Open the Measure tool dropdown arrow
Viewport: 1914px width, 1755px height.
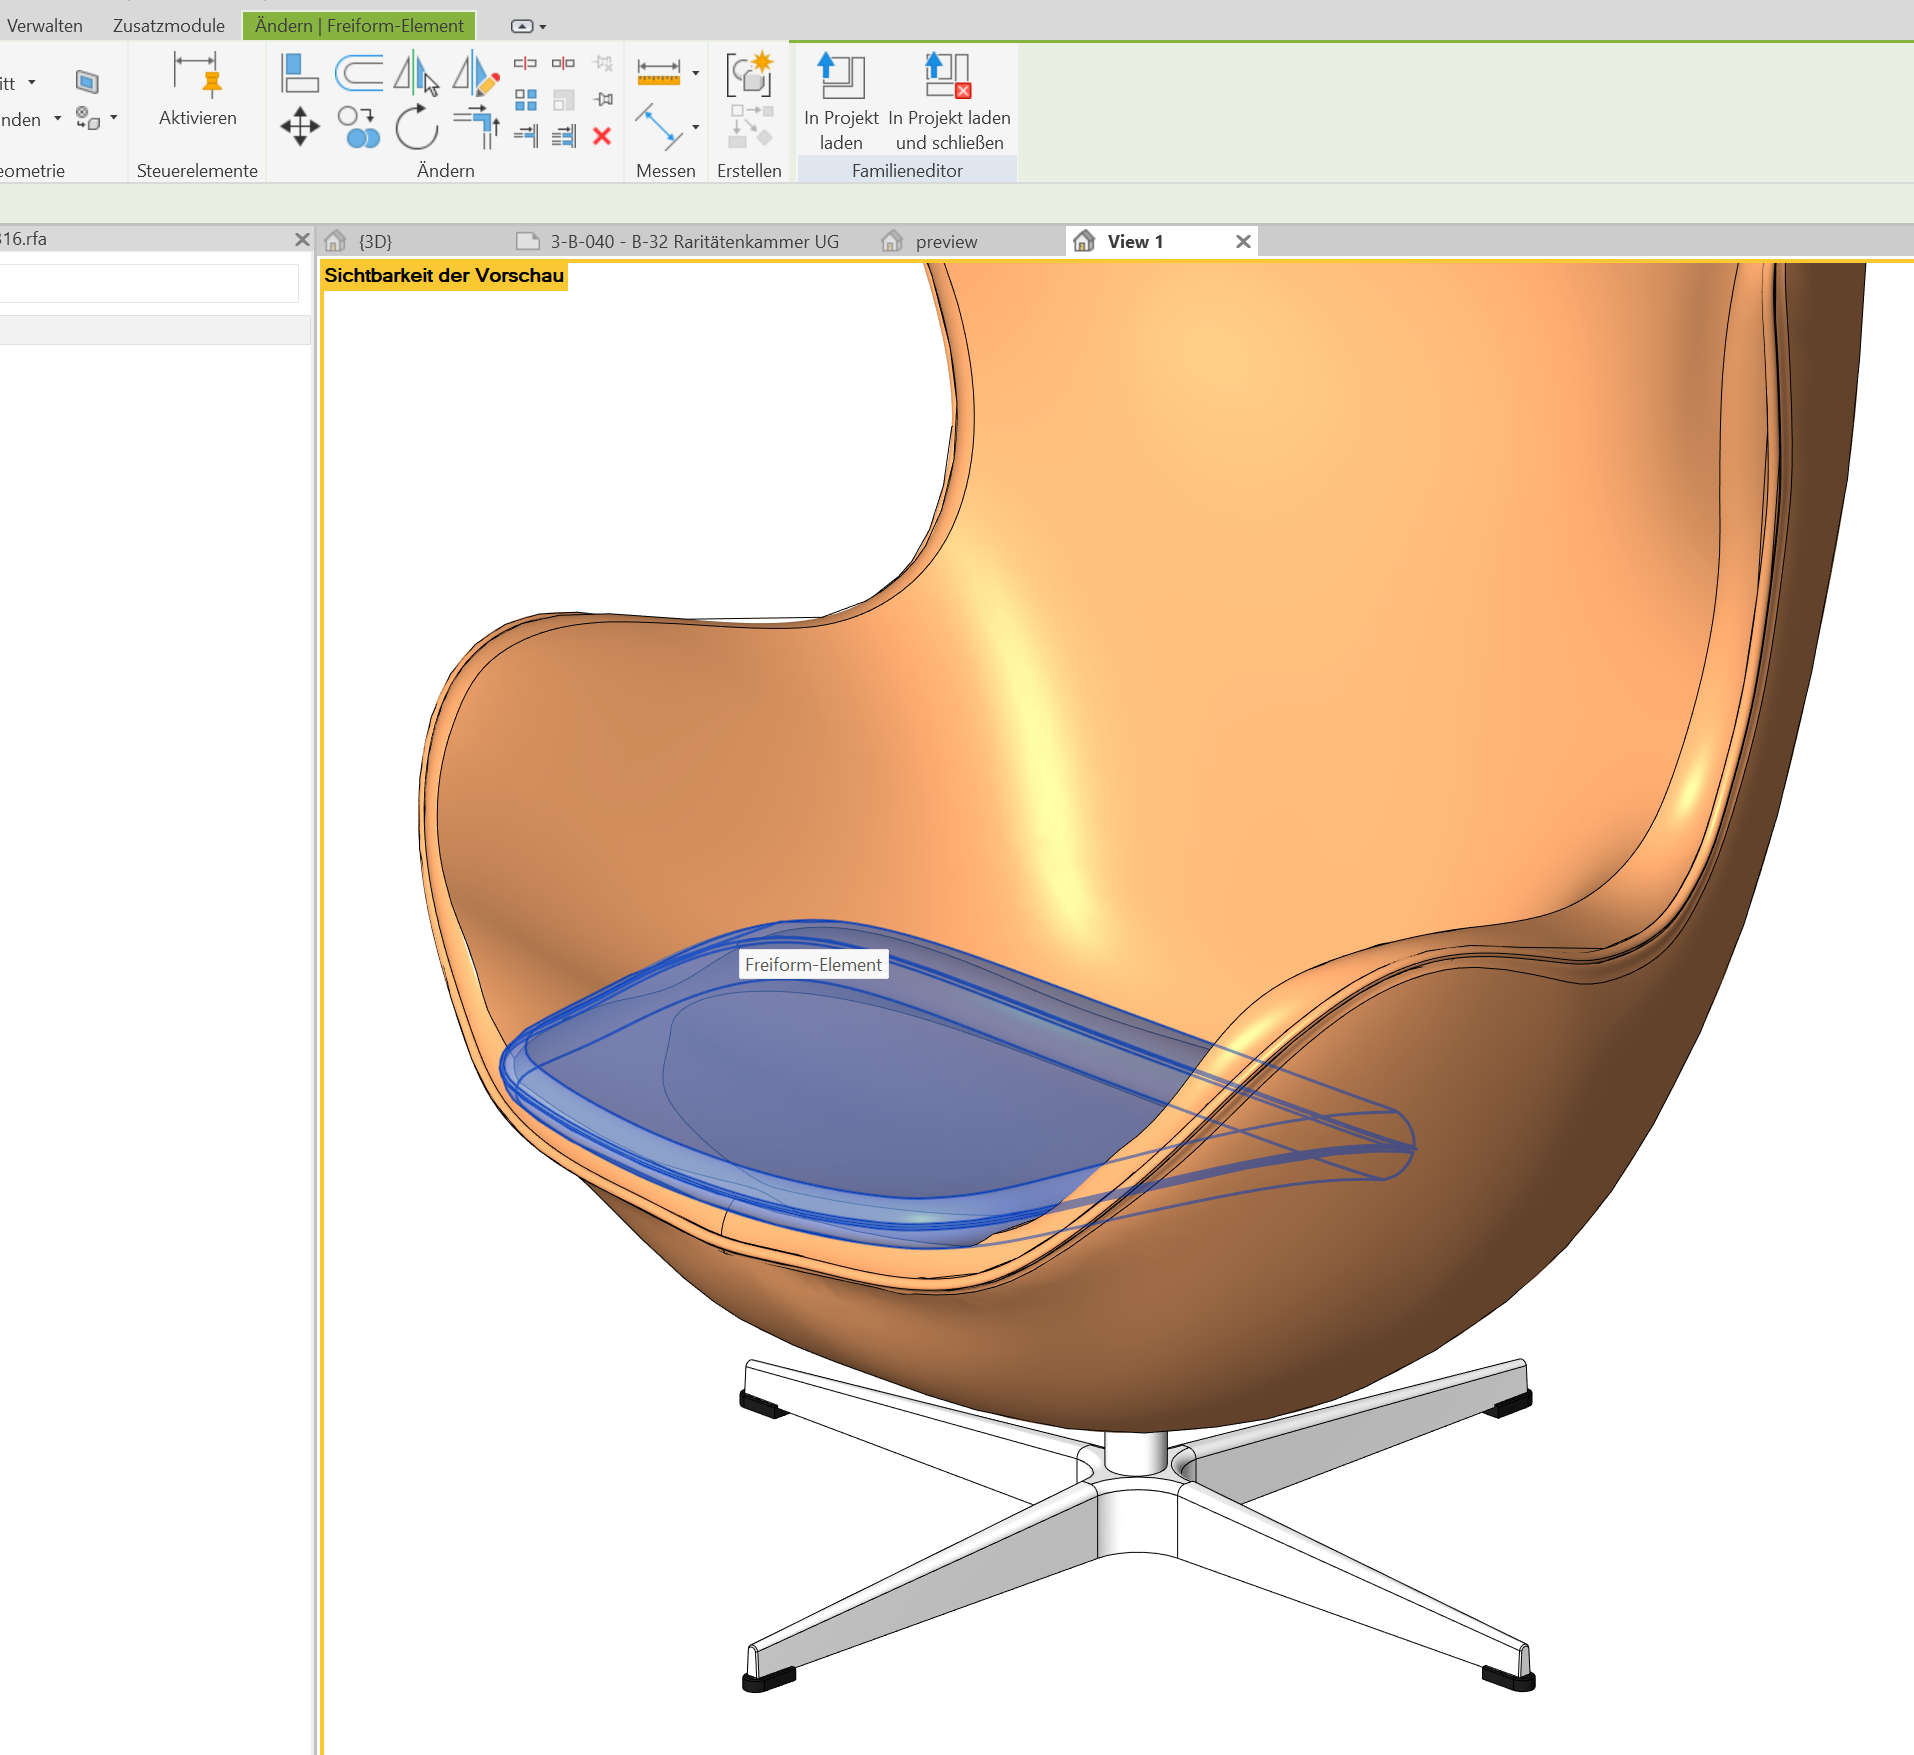pyautogui.click(x=696, y=127)
